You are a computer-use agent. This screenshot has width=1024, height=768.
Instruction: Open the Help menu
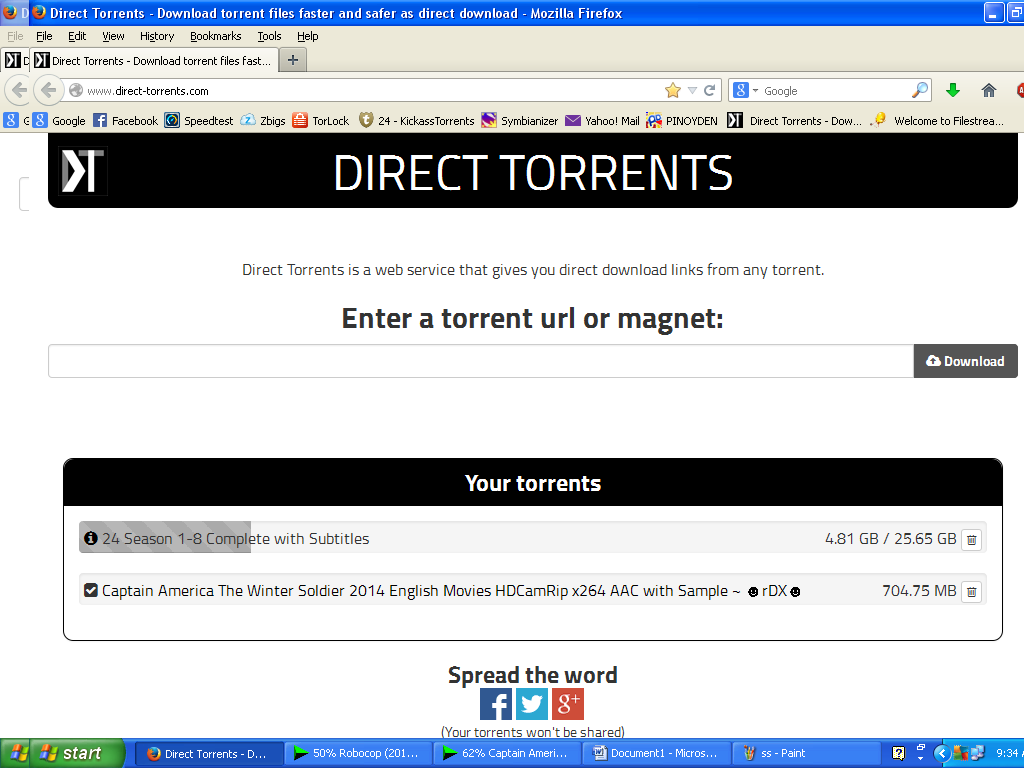(308, 36)
